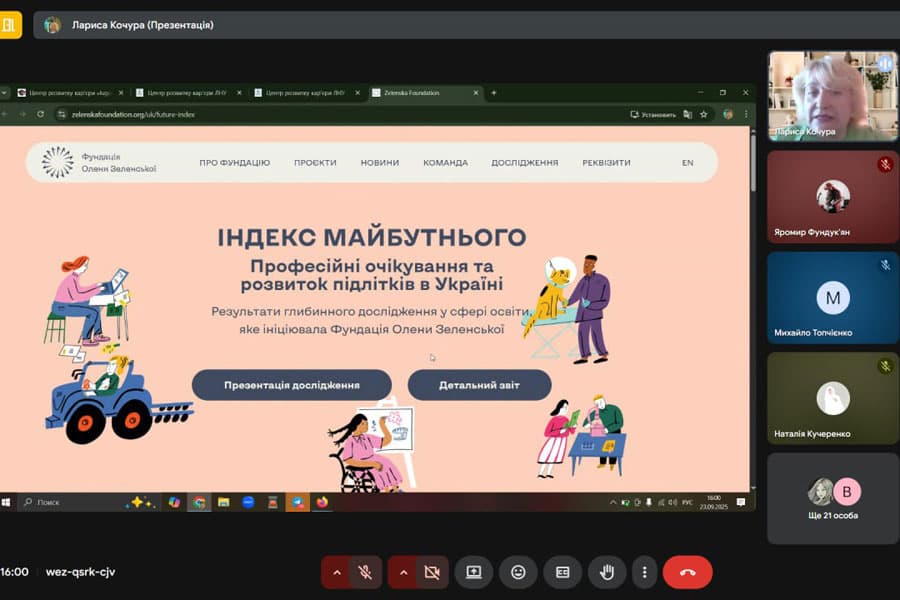
Task: Click the browser reload icon
Action: [40, 114]
